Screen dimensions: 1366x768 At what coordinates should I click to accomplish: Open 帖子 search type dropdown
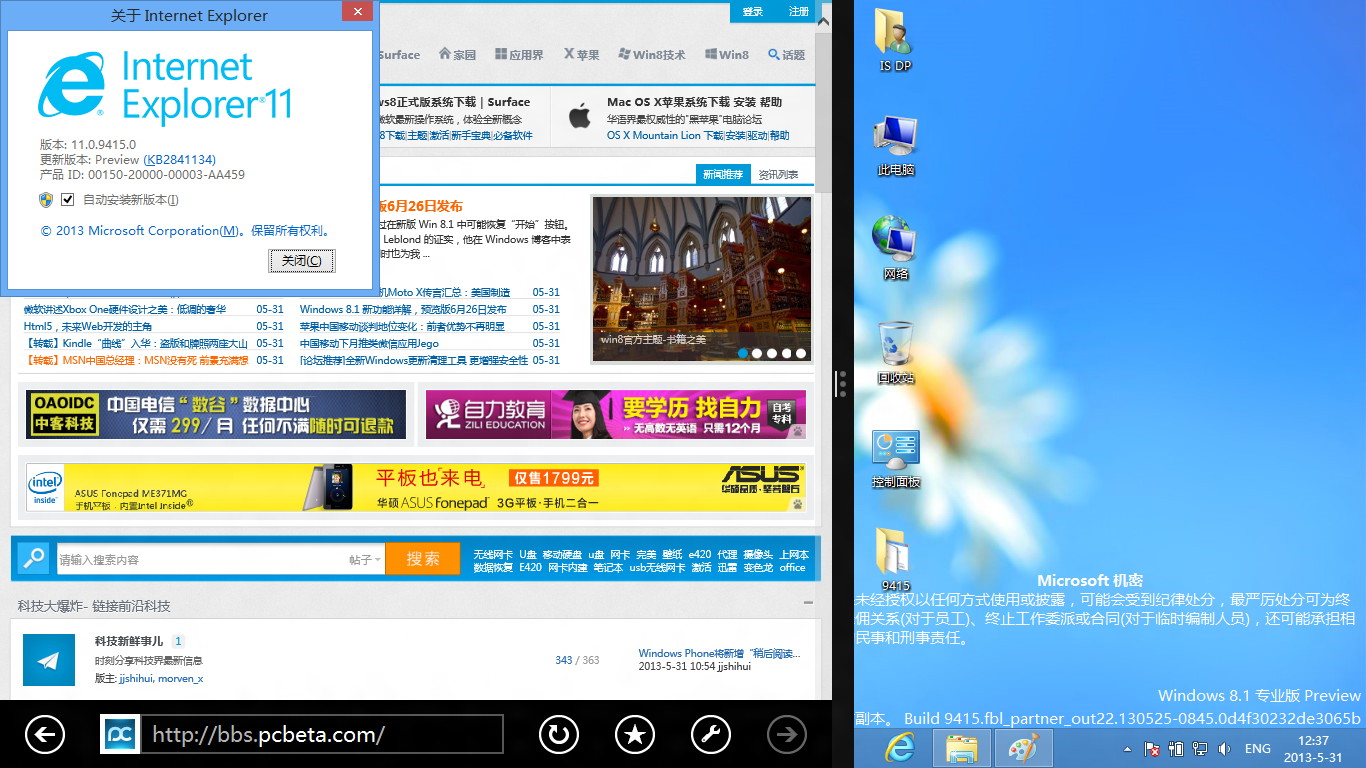pos(365,560)
